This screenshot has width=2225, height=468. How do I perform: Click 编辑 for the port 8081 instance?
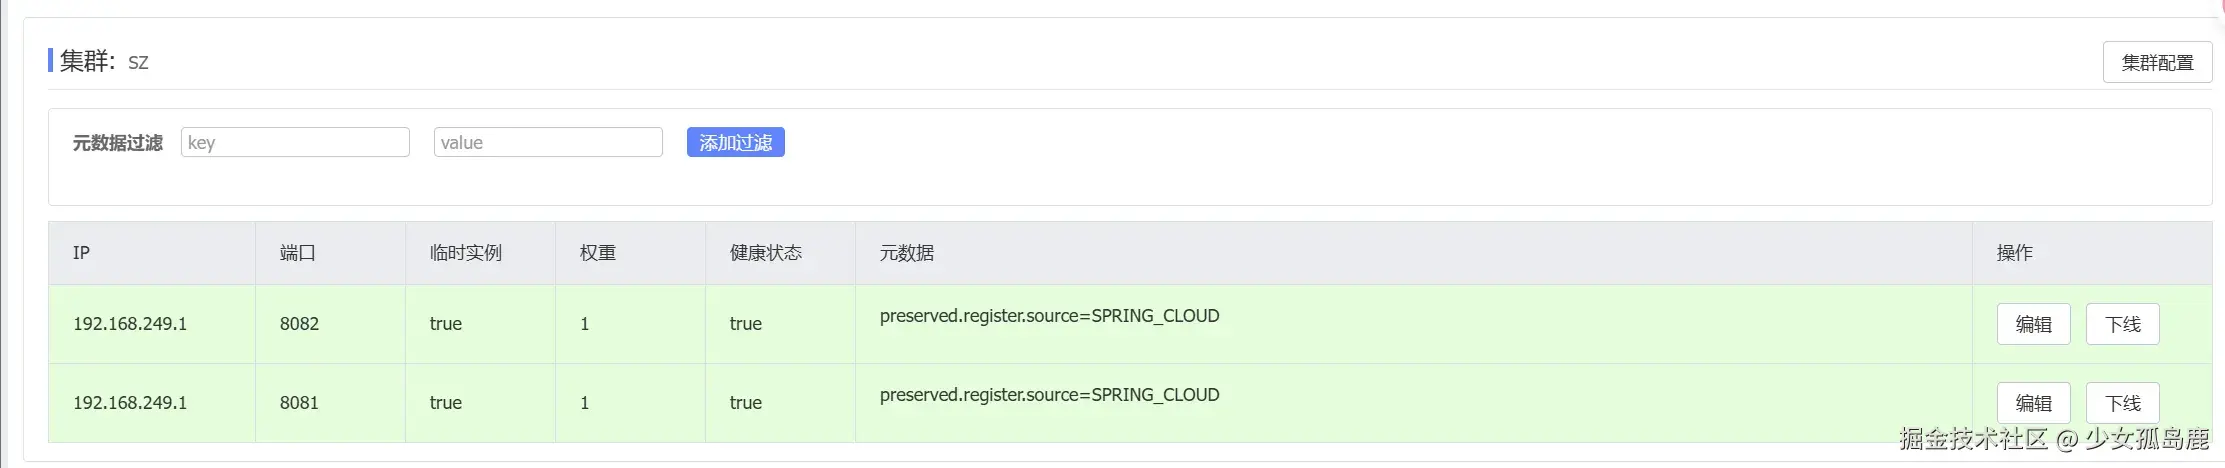[2033, 403]
